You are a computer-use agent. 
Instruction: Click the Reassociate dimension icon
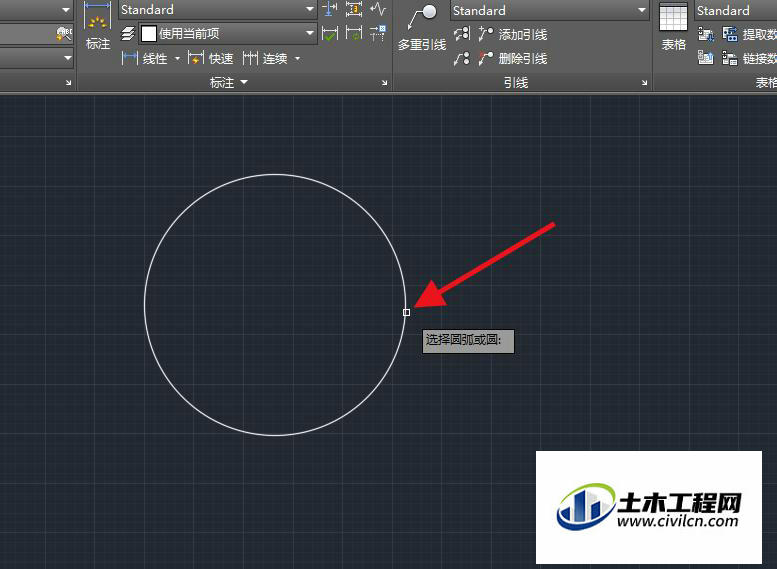(378, 34)
